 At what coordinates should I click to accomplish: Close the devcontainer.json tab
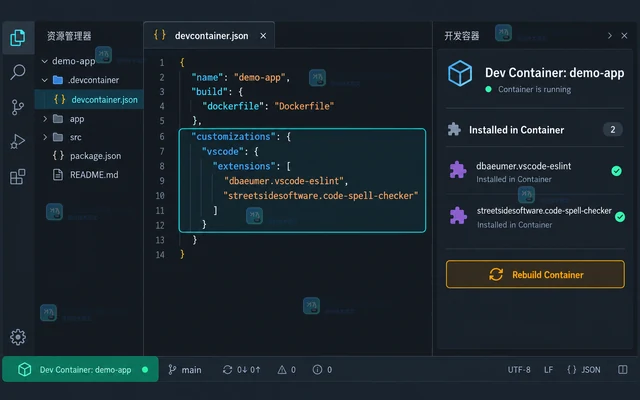pos(263,36)
